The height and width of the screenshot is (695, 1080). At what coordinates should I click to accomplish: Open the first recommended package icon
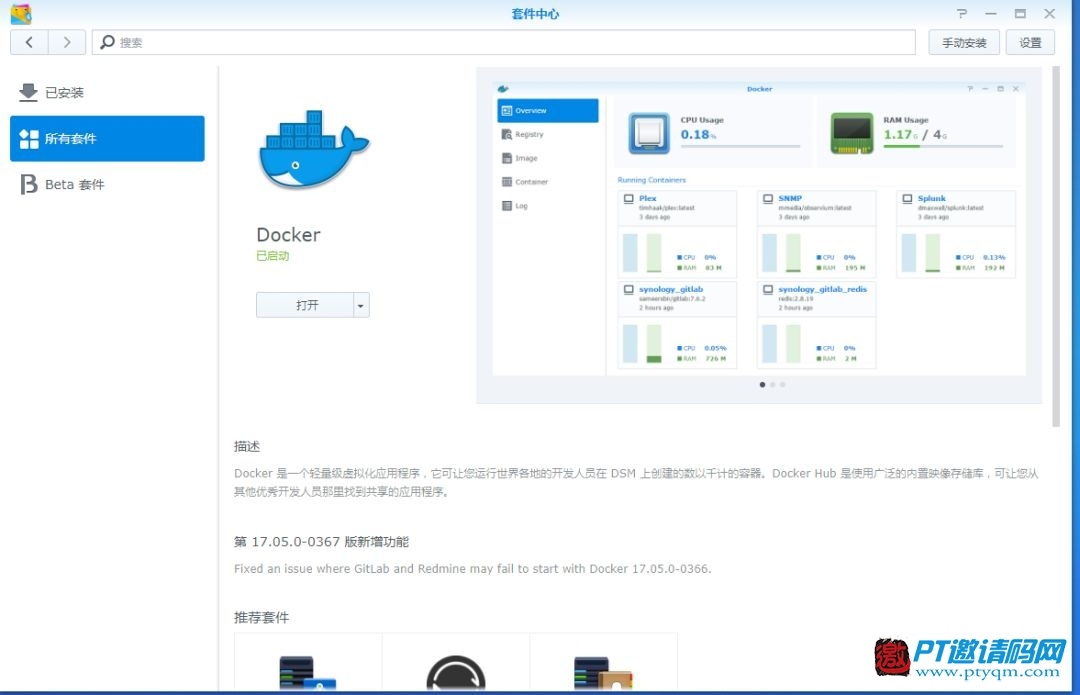[x=308, y=672]
